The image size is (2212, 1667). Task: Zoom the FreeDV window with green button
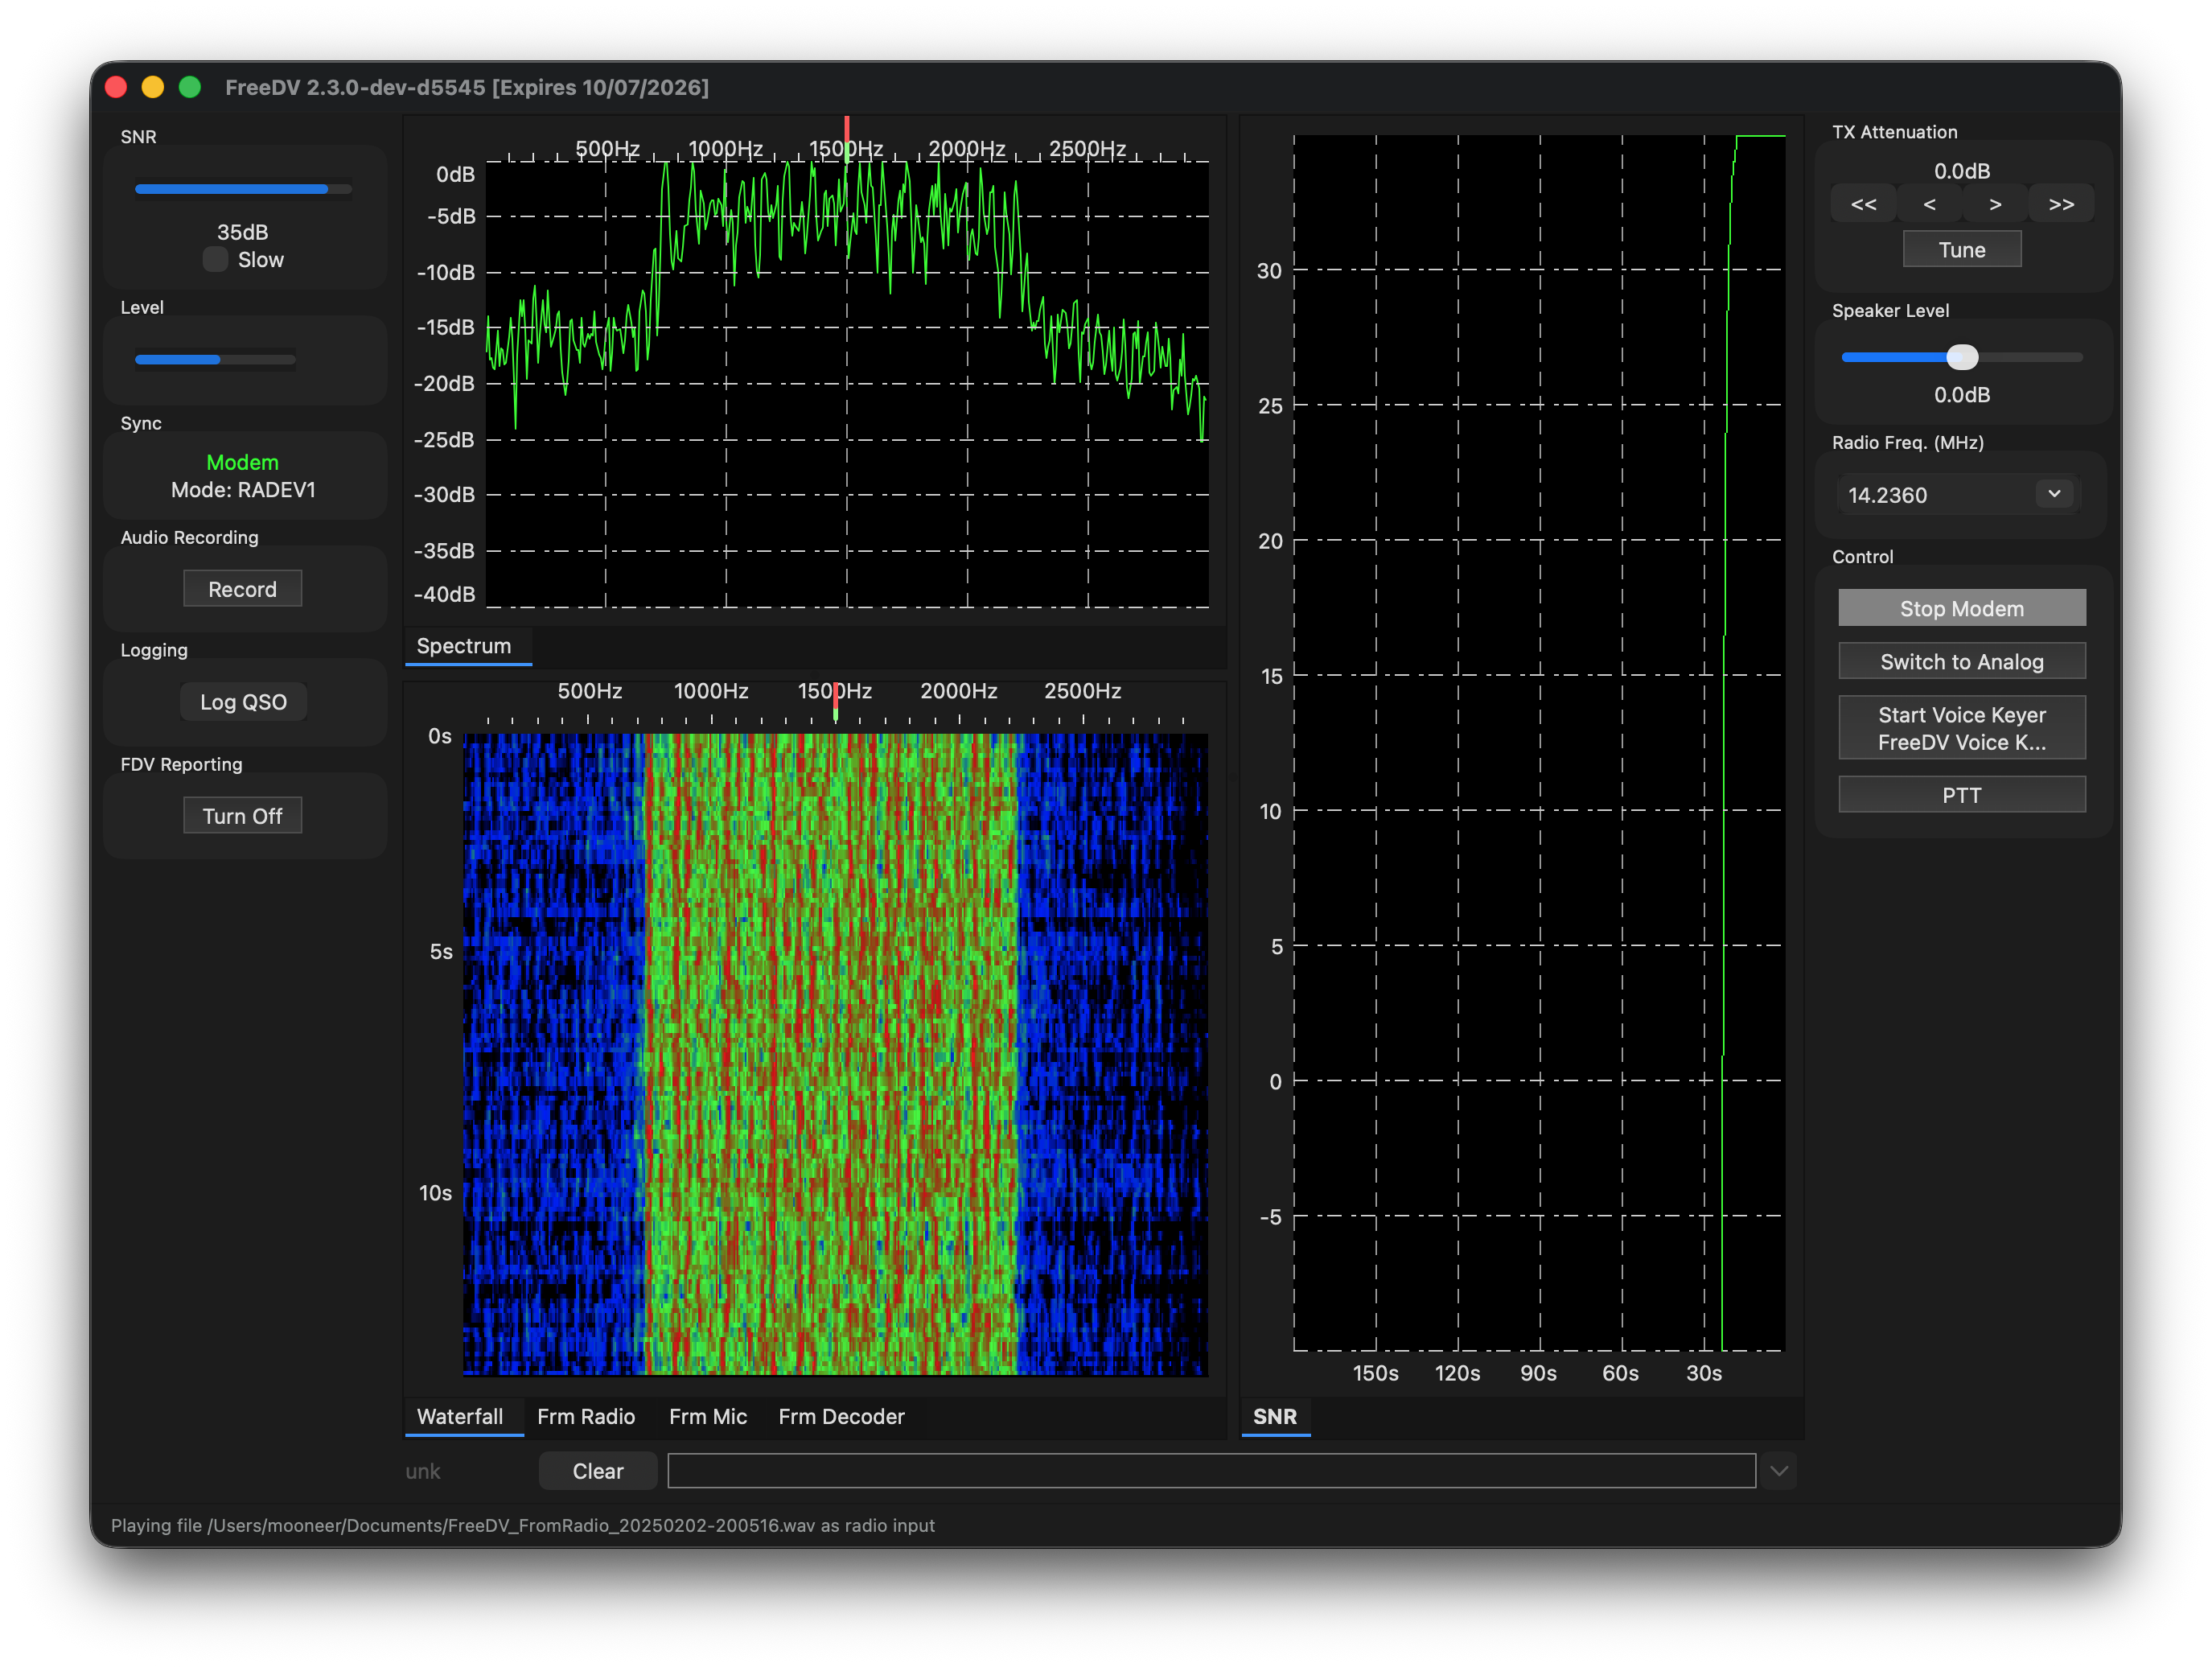click(x=190, y=87)
